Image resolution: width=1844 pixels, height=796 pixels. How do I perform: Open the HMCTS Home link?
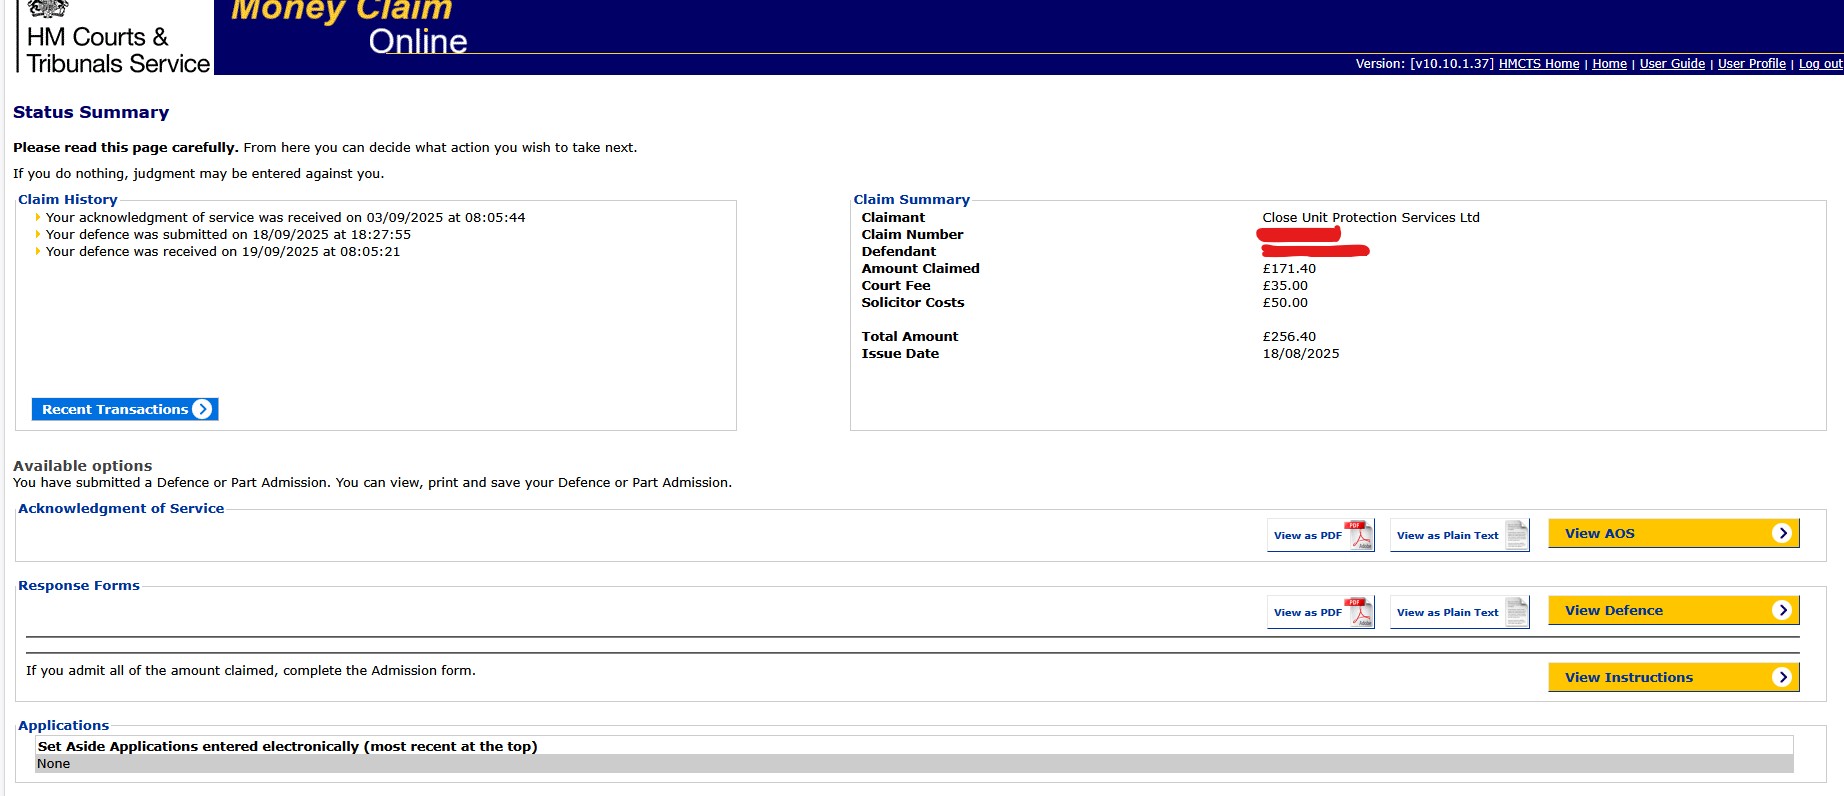click(x=1538, y=64)
